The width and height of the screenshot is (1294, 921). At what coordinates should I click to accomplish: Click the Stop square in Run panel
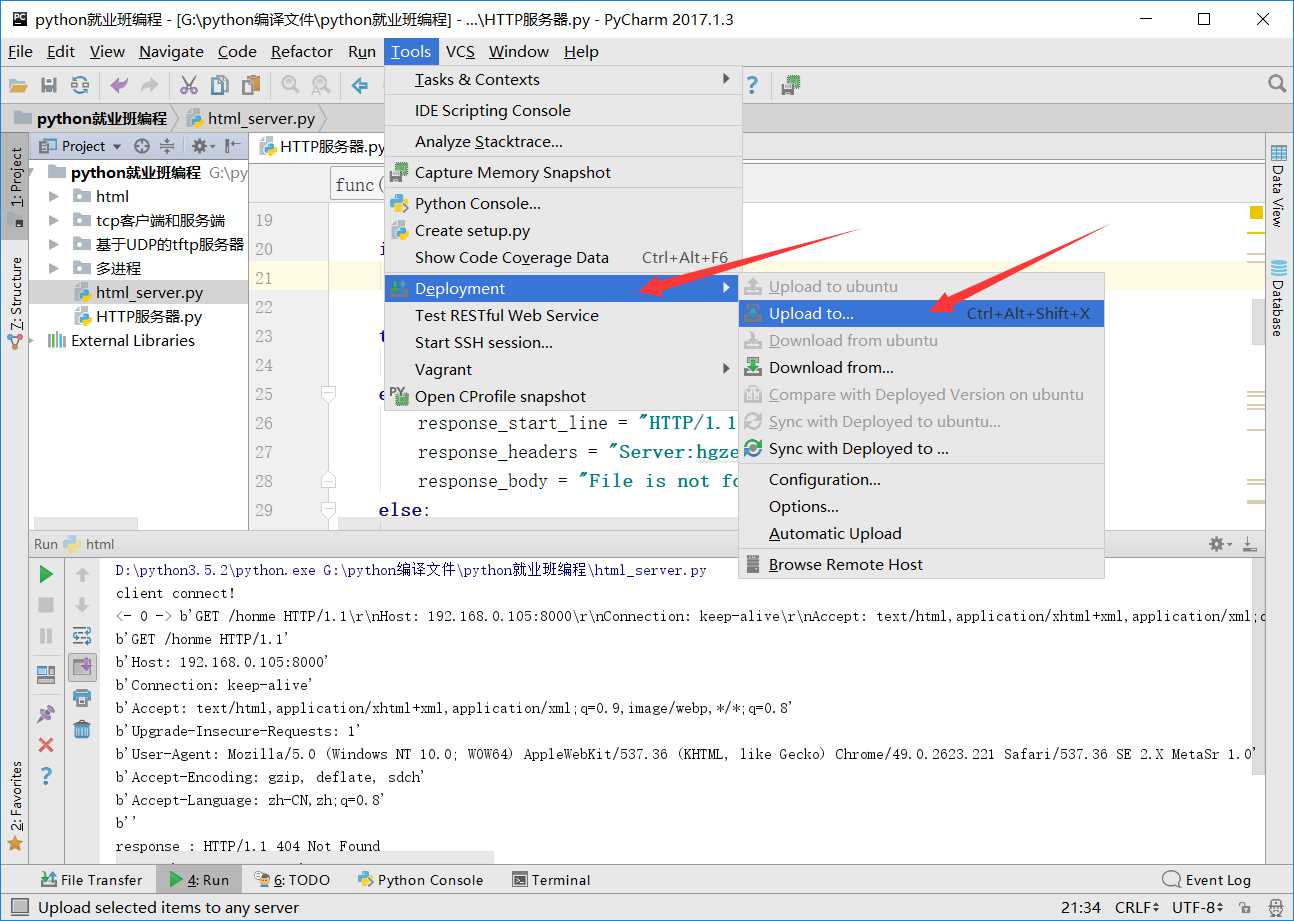click(46, 605)
